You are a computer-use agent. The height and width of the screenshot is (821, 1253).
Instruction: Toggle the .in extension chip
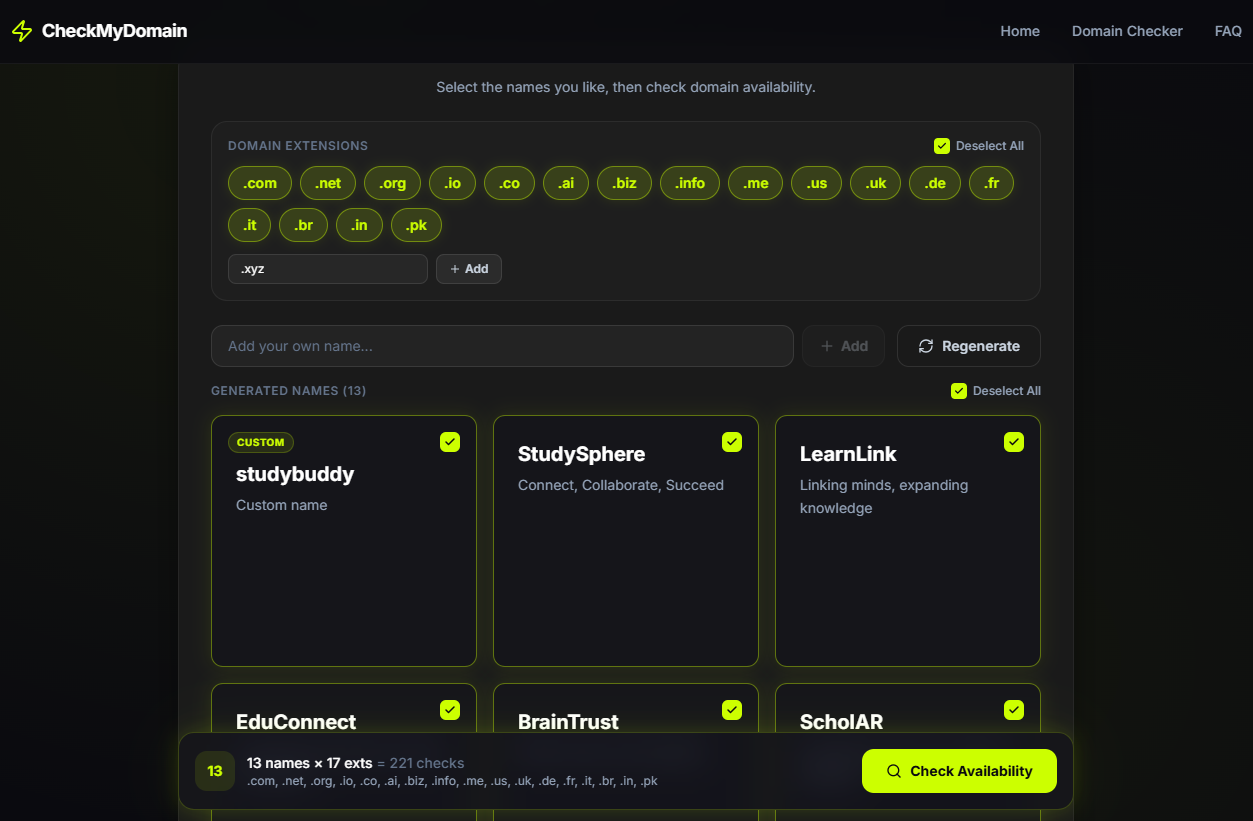(x=359, y=225)
